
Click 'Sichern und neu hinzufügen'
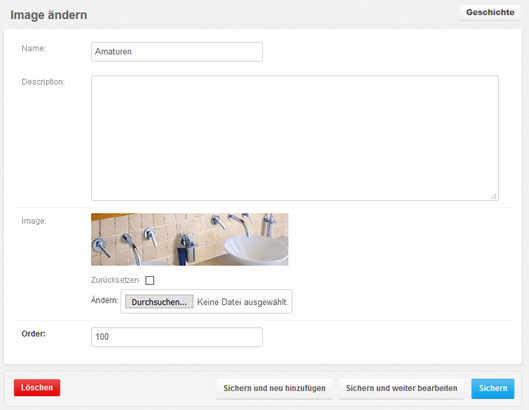tap(274, 388)
